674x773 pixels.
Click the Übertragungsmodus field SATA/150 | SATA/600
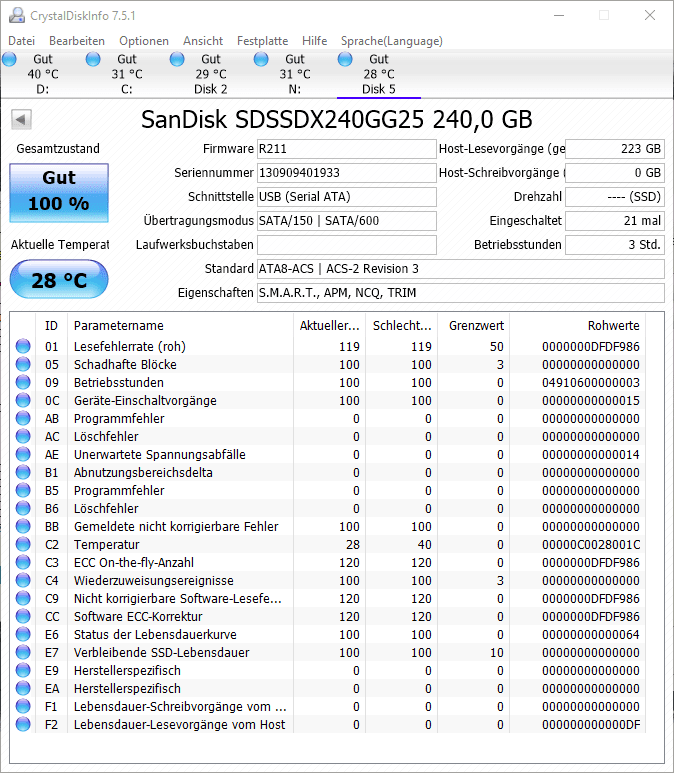[x=347, y=221]
